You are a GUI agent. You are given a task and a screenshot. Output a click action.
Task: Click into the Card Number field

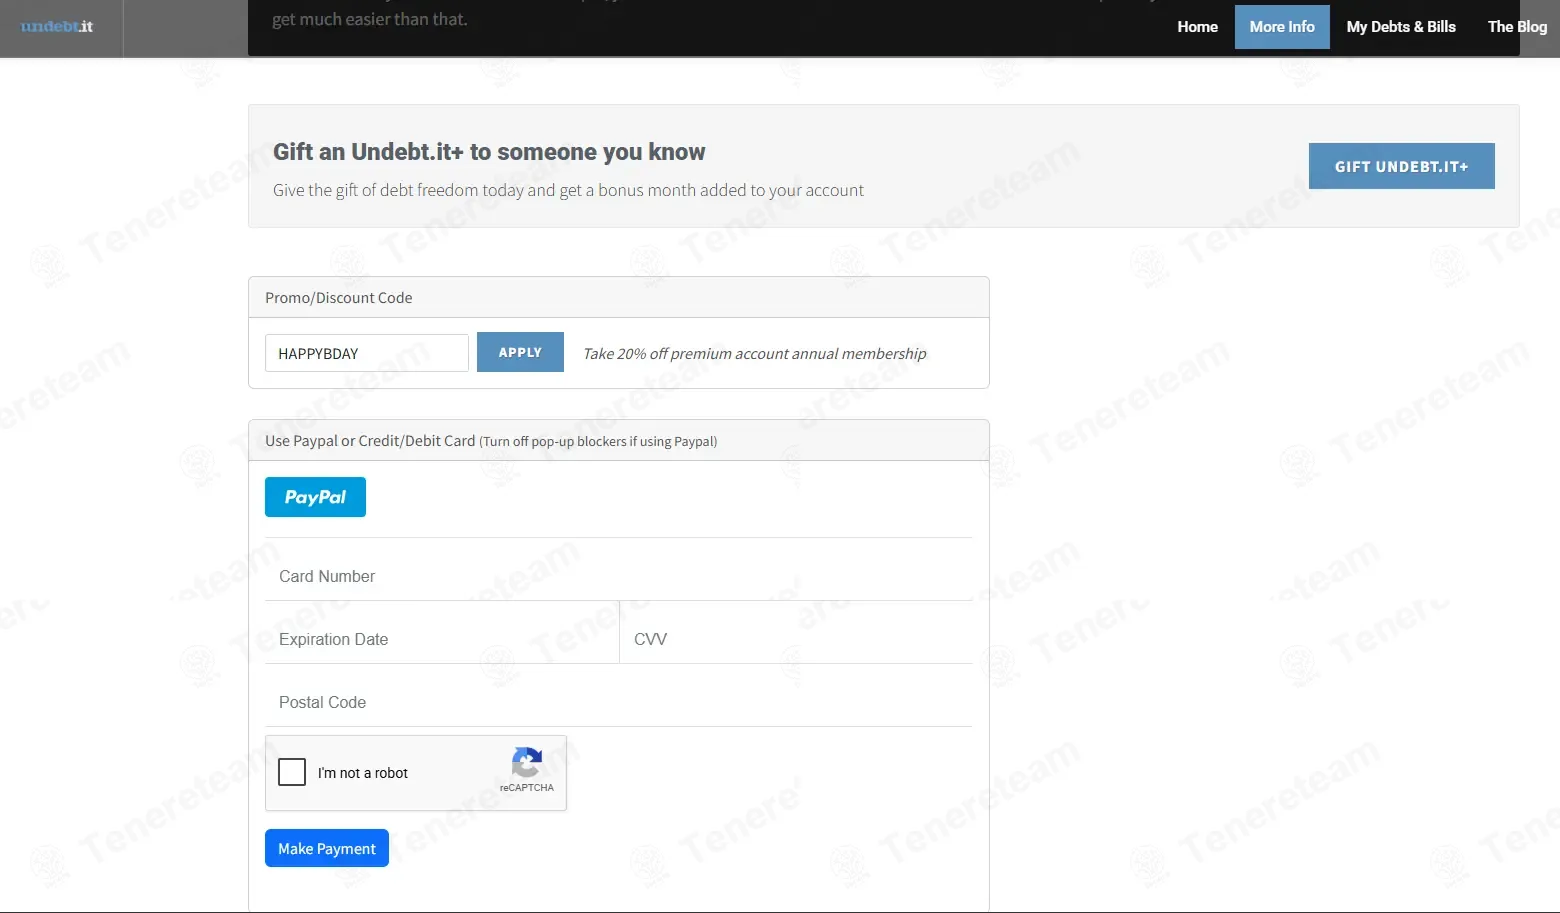click(x=618, y=576)
